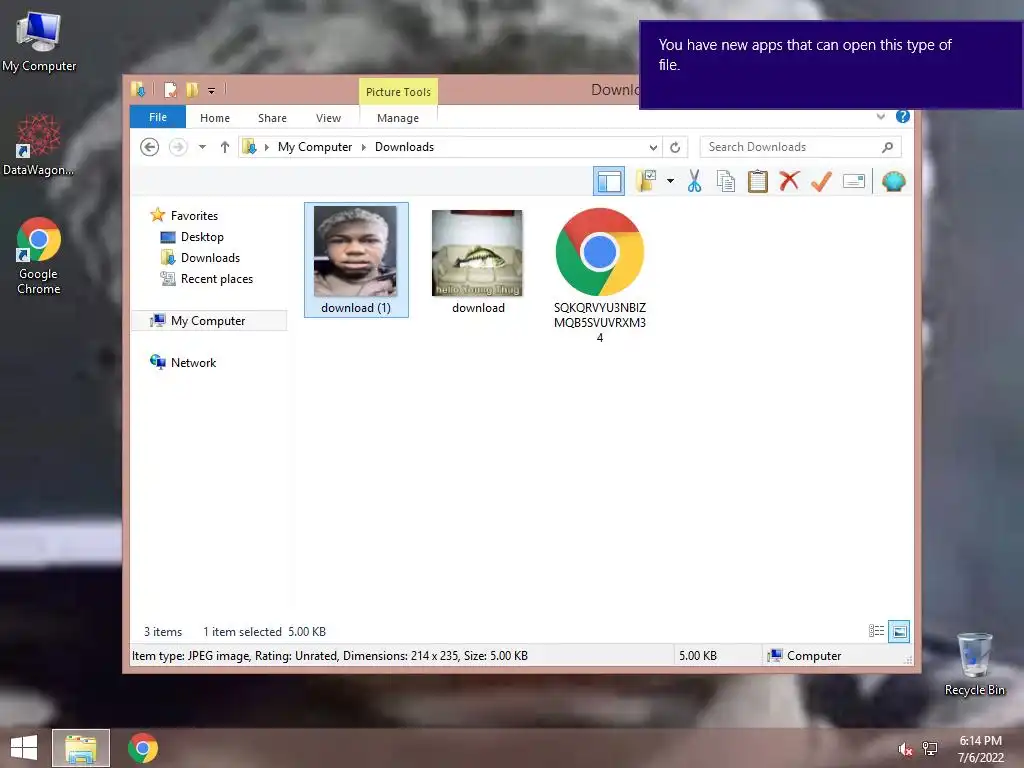1024x768 pixels.
Task: Select Network in the navigation pane
Action: pyautogui.click(x=193, y=362)
